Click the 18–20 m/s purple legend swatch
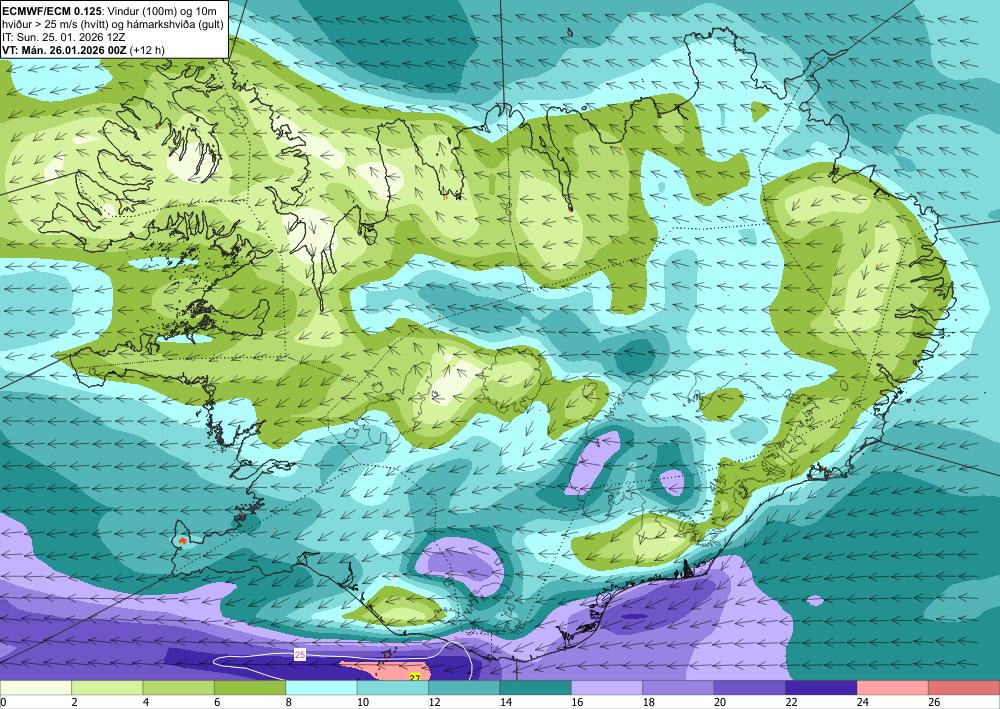The width and height of the screenshot is (1000, 709). 679,688
